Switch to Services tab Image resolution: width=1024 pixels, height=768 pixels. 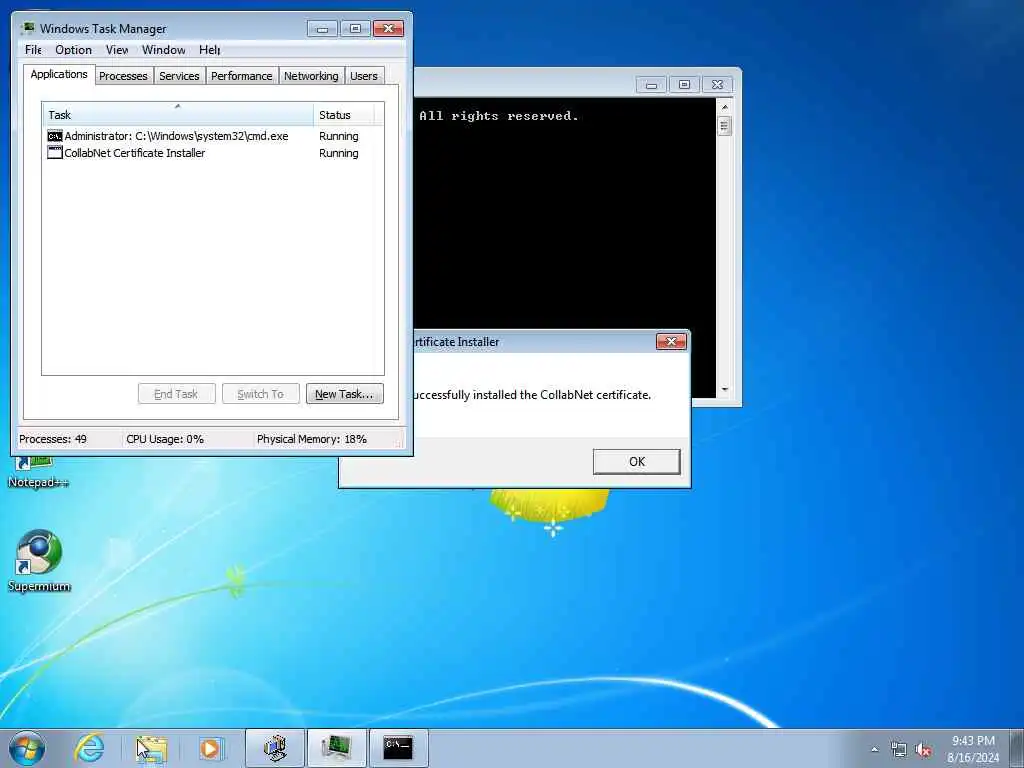point(180,76)
